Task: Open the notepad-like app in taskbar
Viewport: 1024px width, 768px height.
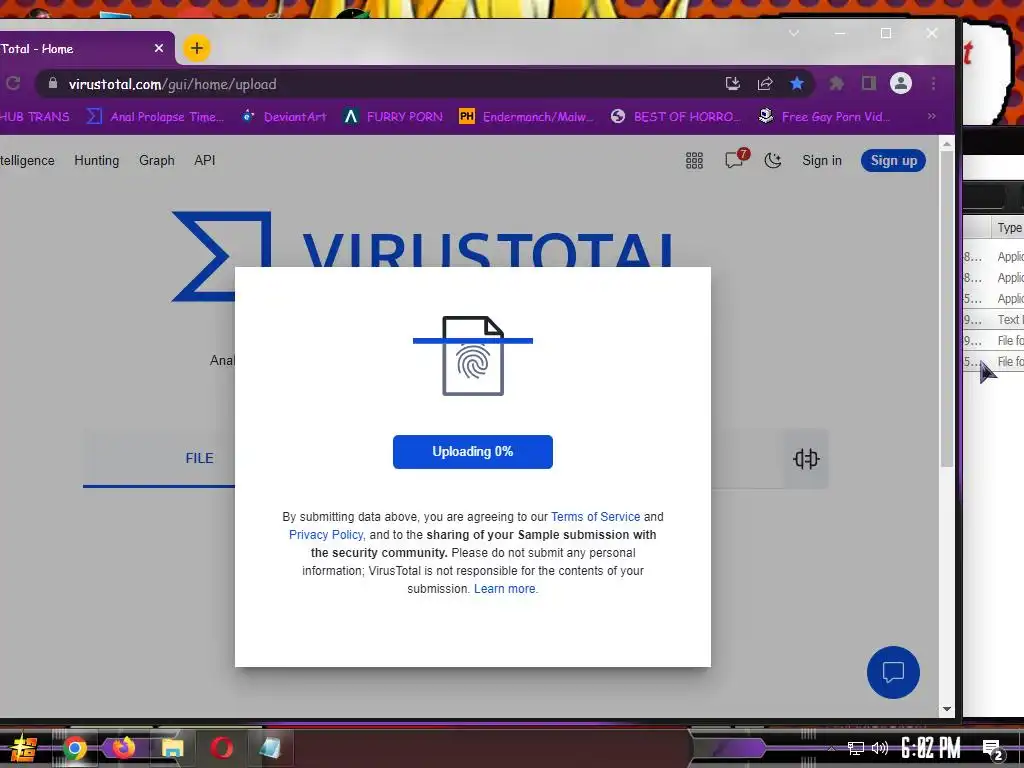Action: pos(270,748)
